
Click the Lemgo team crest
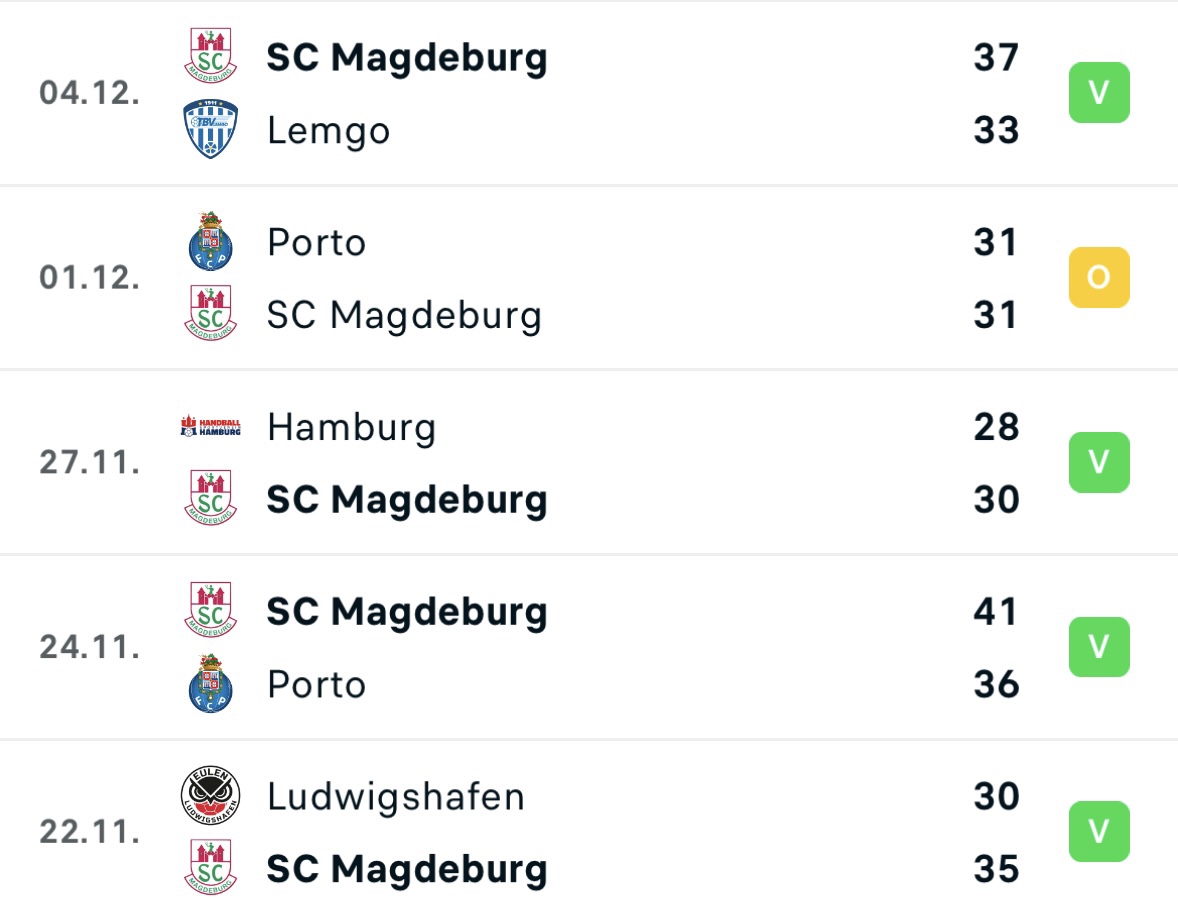click(x=210, y=128)
